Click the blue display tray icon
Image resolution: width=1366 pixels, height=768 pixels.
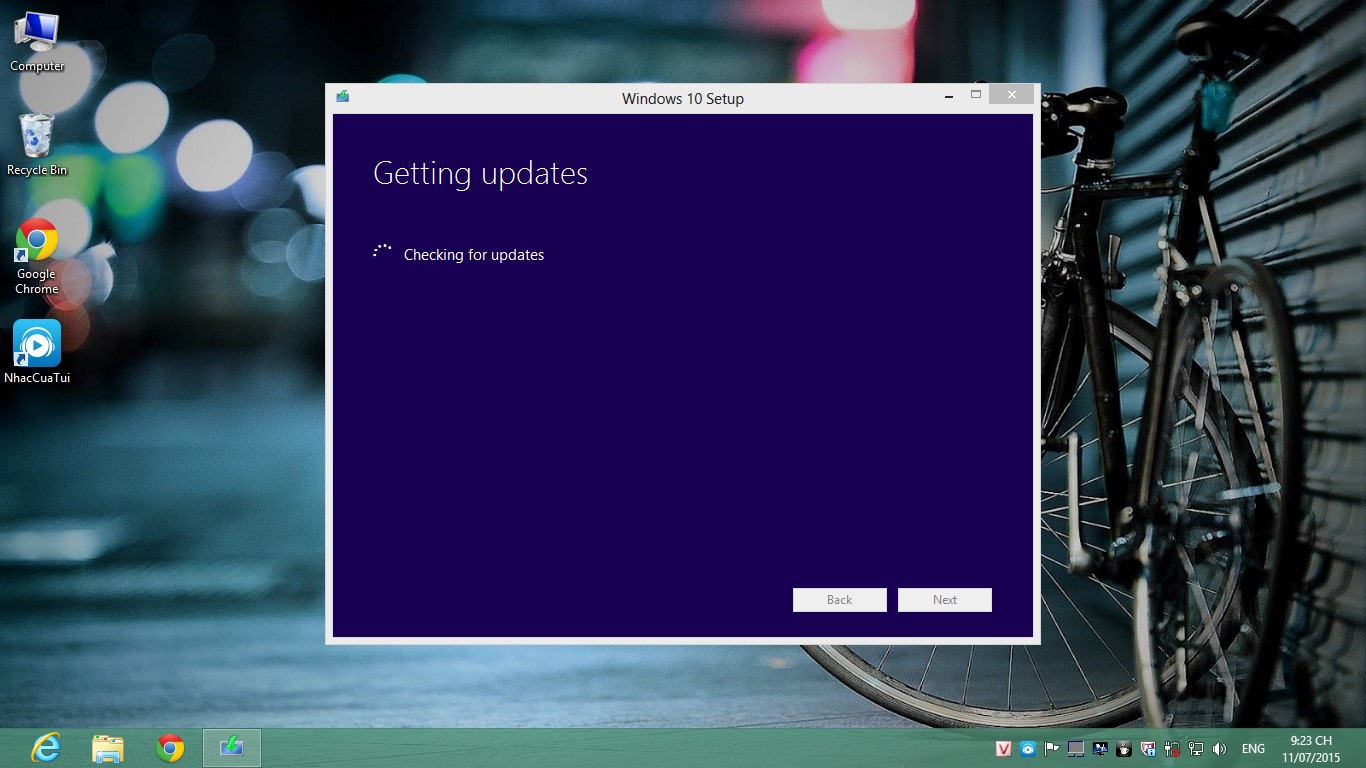pyautogui.click(x=1100, y=748)
